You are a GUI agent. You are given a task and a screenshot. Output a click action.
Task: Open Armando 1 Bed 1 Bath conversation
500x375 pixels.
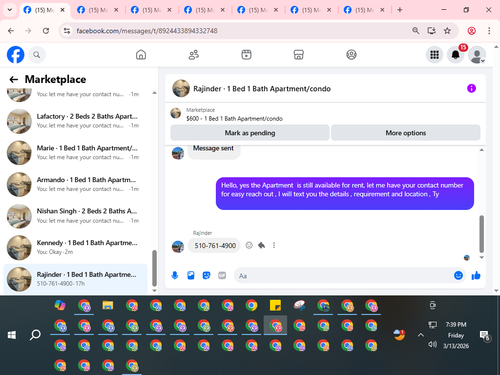pyautogui.click(x=75, y=184)
